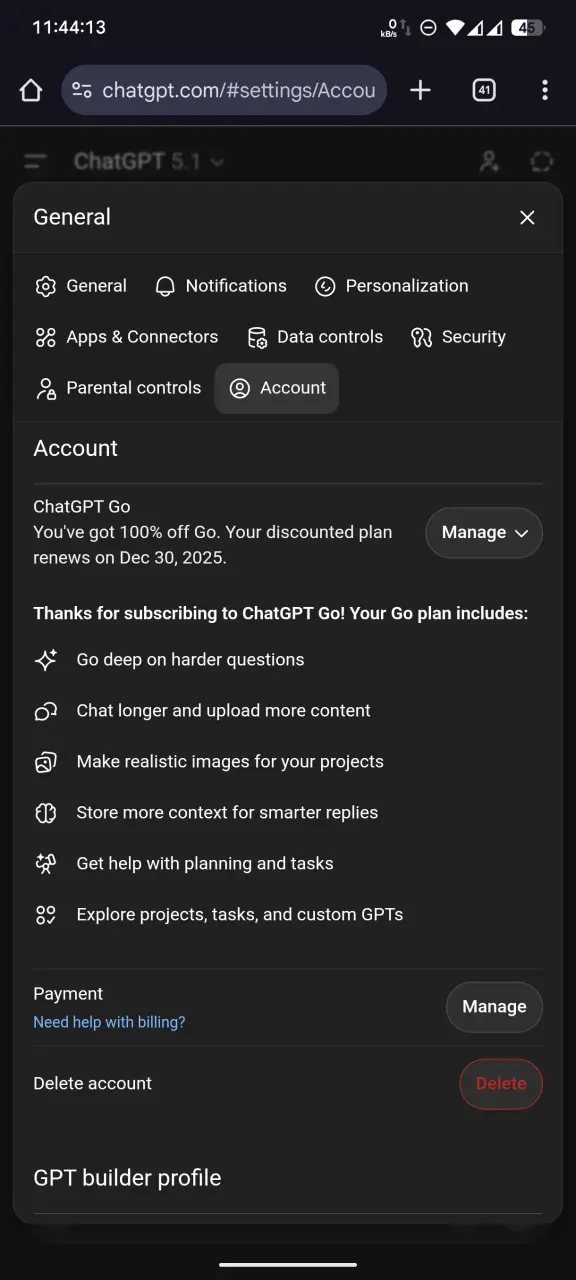Open the Need help with billing link
The image size is (576, 1280).
[x=109, y=1022]
